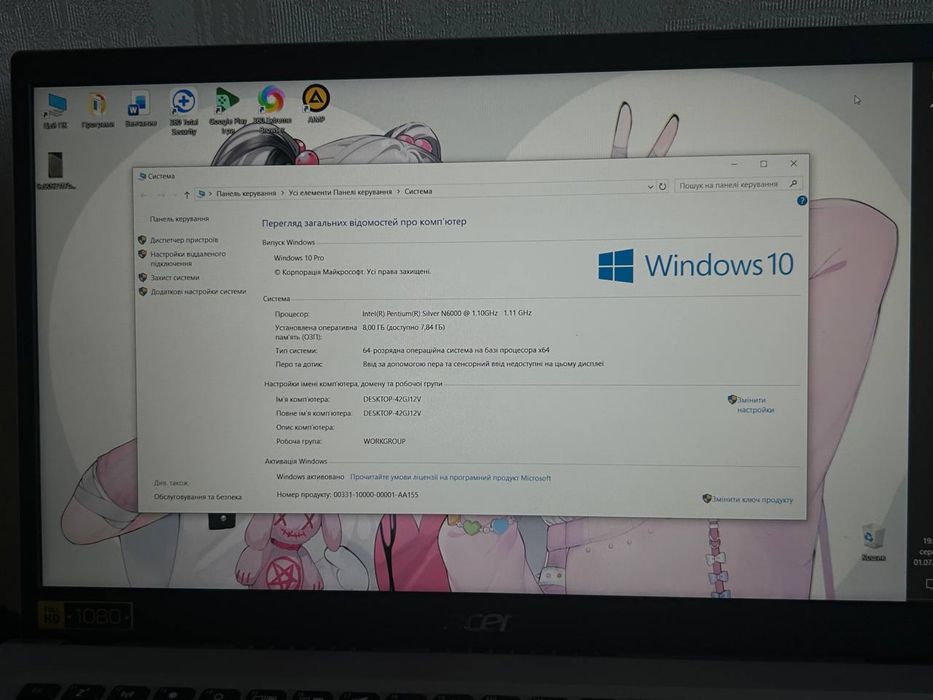Open Help with the blue question icon
Image resolution: width=933 pixels, height=700 pixels.
(x=801, y=201)
